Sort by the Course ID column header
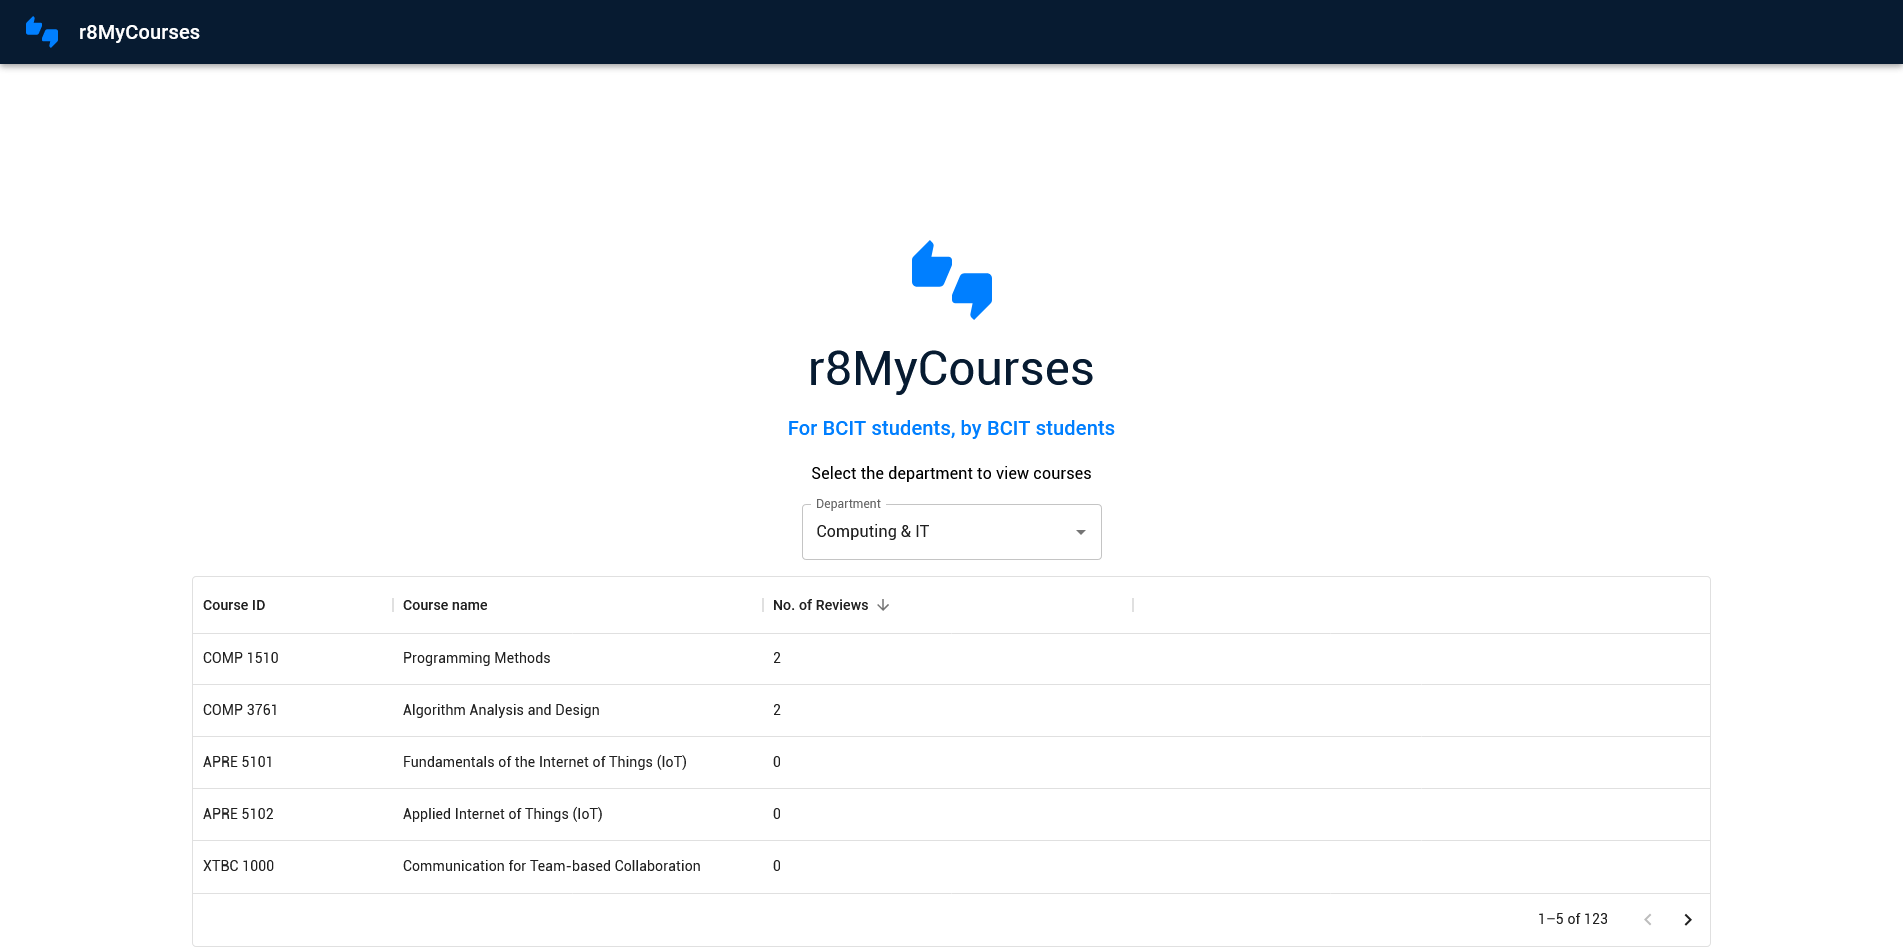This screenshot has height=947, width=1903. coord(234,605)
